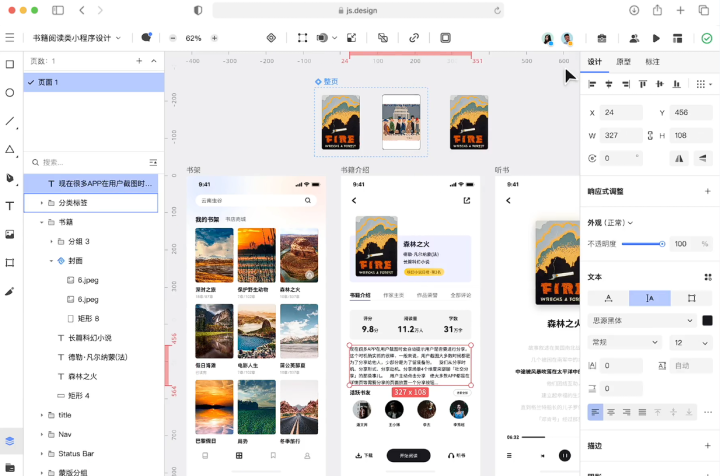This screenshot has width=720, height=476.
Task: Open the 书籍阅读类小程序设计 file title menu
Action: tap(76, 38)
